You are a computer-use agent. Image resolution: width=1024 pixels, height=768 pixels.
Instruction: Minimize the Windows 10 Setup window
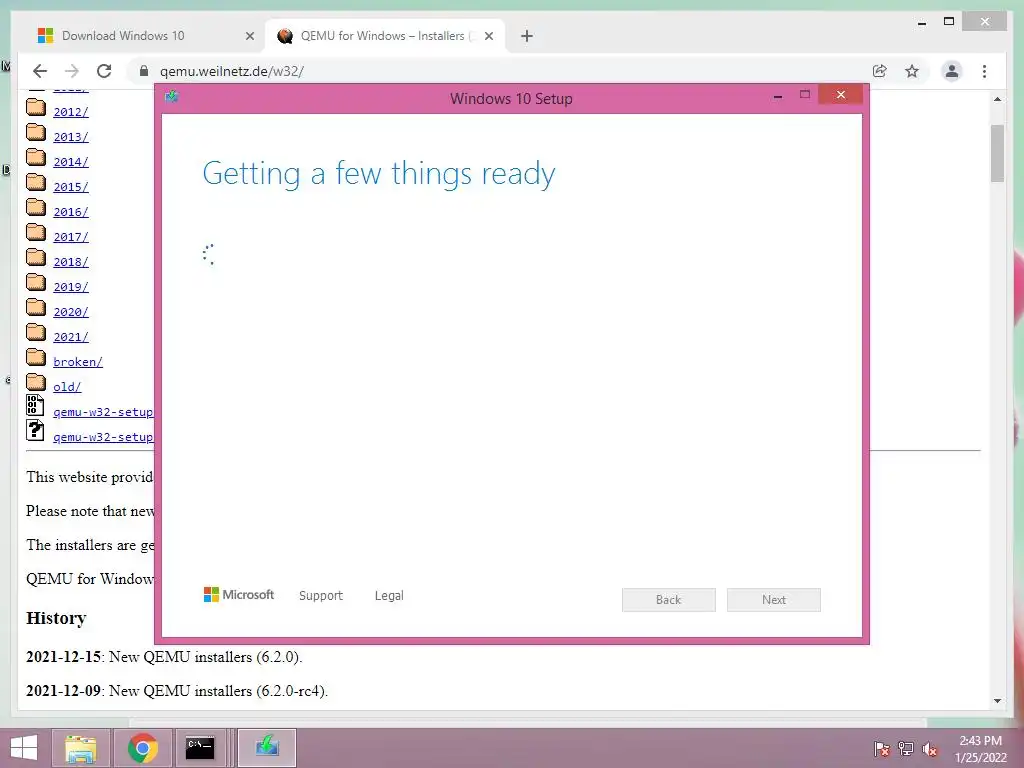click(x=778, y=96)
